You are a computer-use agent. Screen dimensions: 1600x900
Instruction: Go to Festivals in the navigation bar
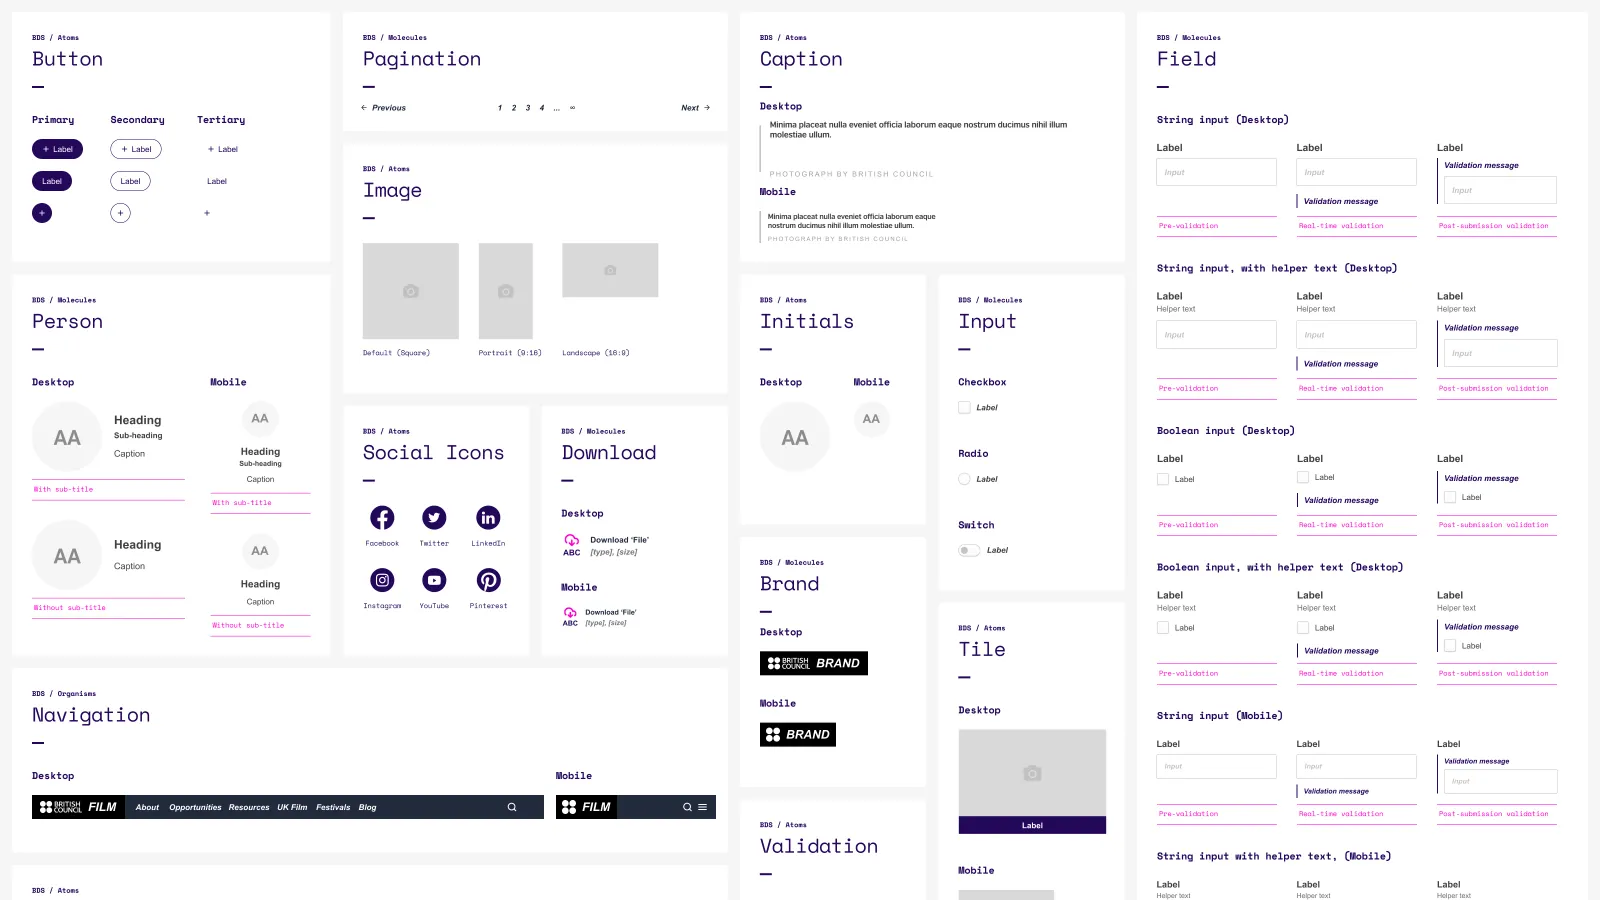[x=333, y=807]
